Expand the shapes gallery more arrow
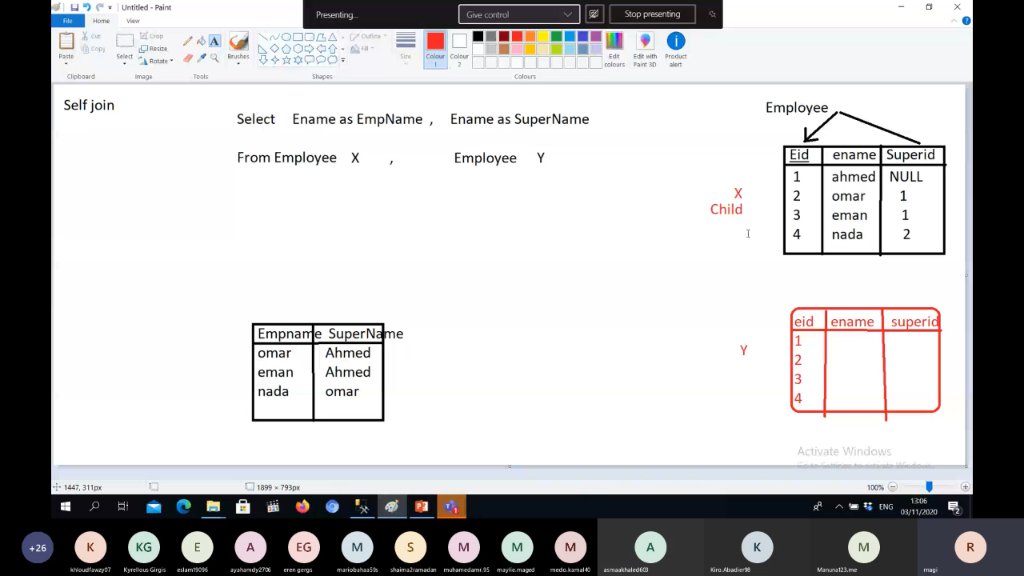Screen dimensions: 1024x576 pos(344,59)
